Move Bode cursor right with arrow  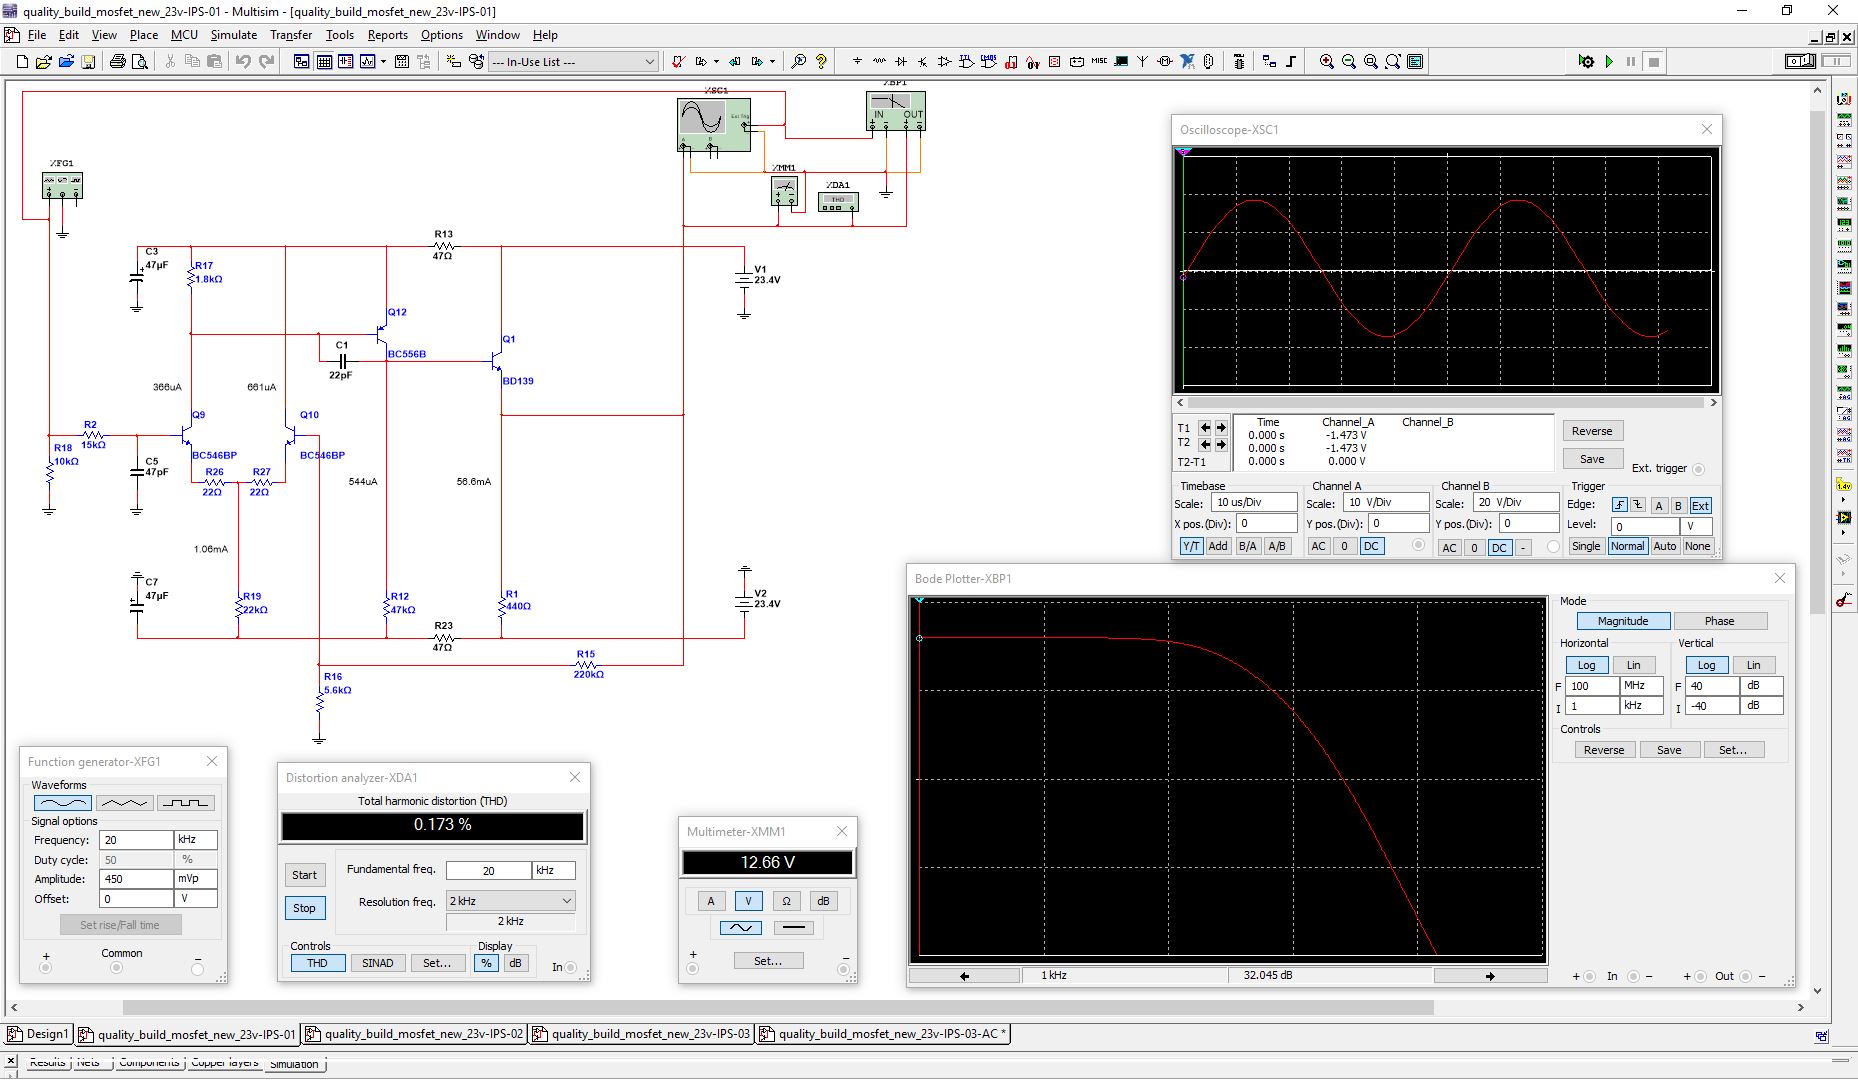tap(1490, 976)
